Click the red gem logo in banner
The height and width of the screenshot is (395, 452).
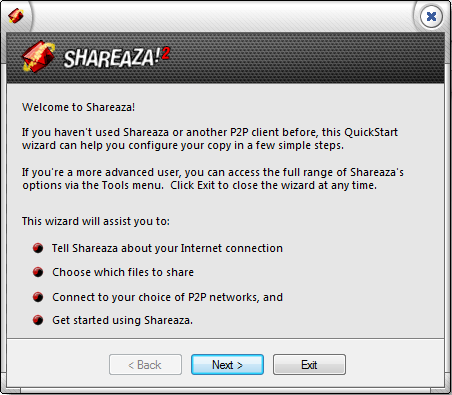[x=38, y=57]
